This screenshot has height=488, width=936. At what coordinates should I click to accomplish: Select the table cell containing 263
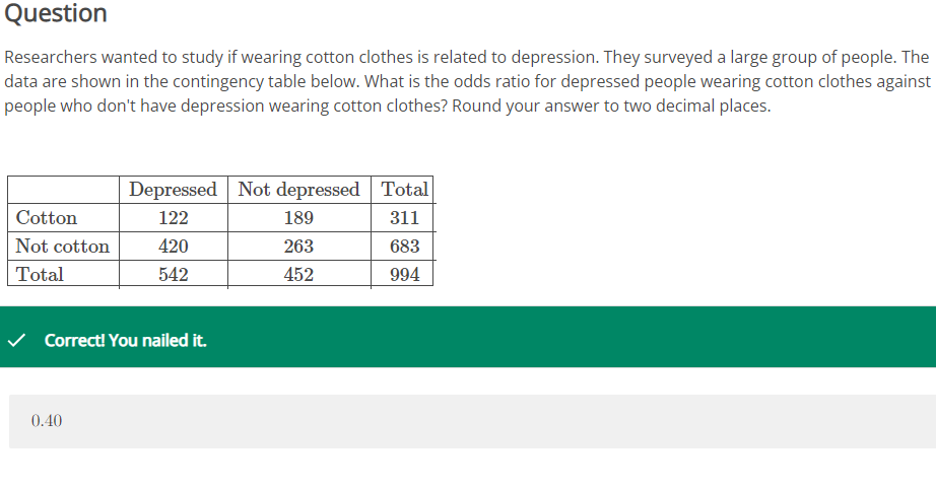pos(299,246)
